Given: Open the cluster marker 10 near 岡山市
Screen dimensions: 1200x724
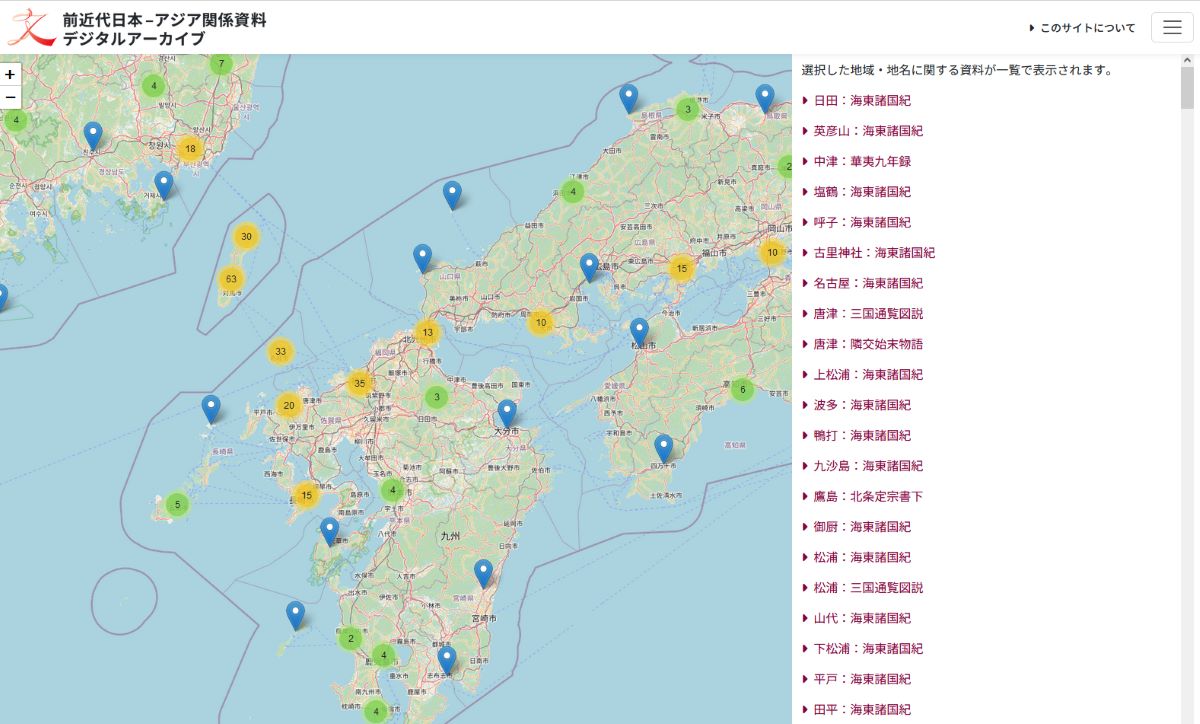Looking at the screenshot, I should pos(772,252).
